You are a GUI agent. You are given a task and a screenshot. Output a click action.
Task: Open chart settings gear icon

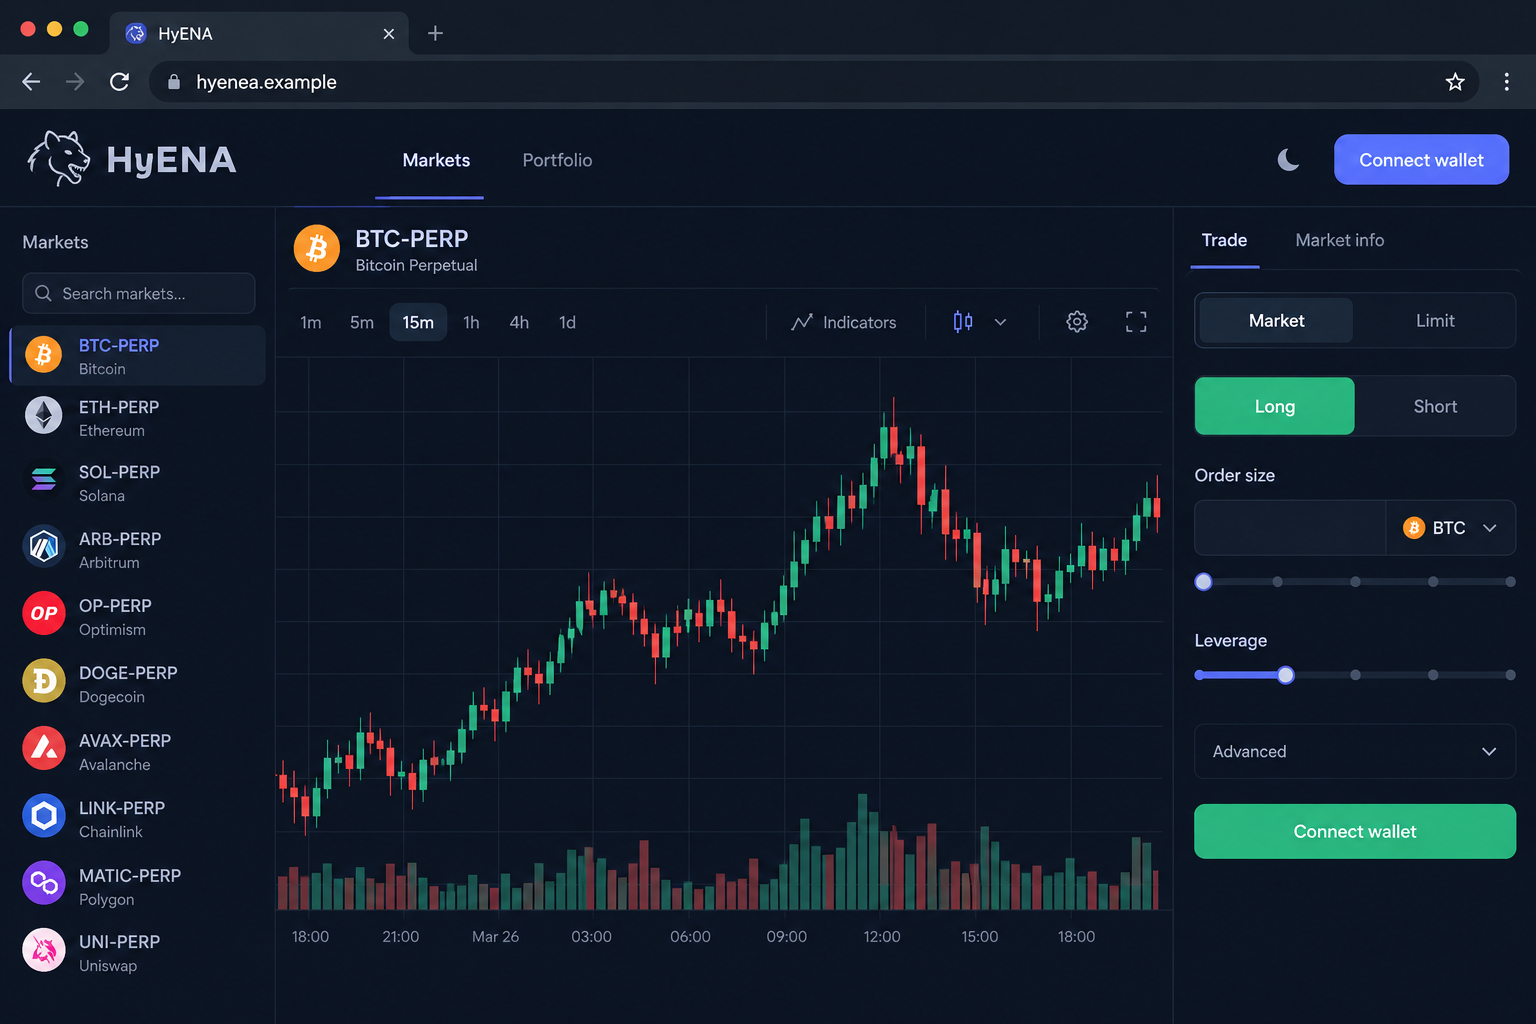1077,322
